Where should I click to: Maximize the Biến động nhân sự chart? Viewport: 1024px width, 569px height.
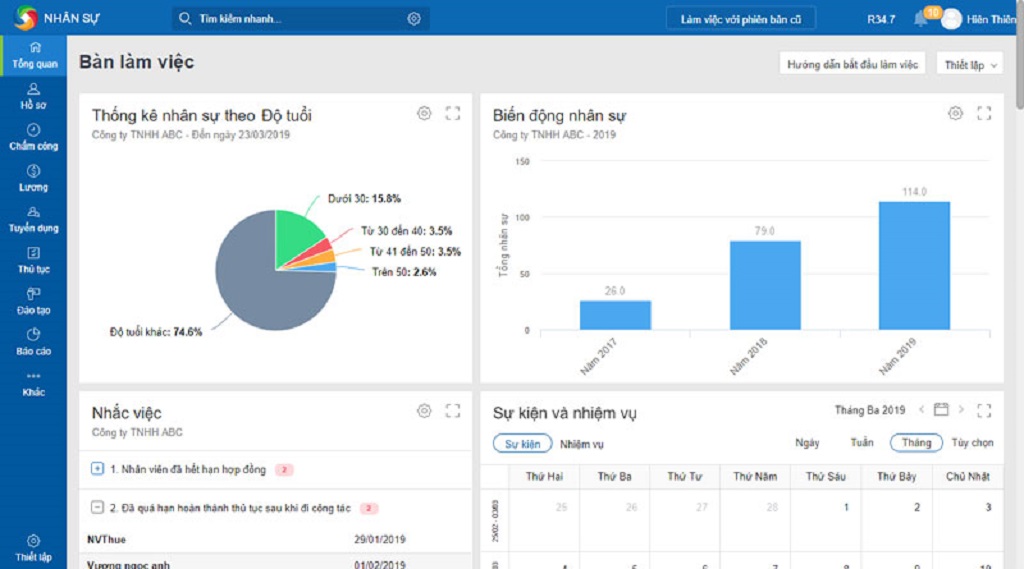(x=984, y=114)
